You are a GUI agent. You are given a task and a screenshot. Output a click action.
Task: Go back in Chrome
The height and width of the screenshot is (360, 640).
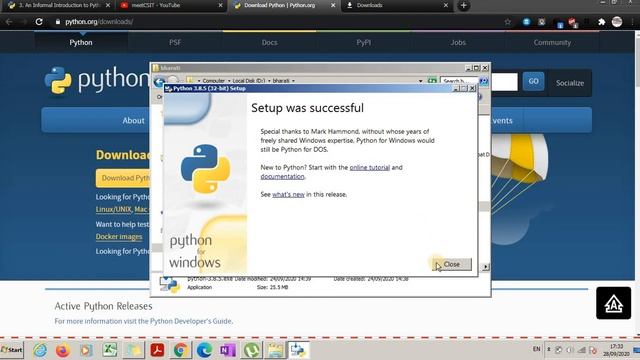coord(9,22)
